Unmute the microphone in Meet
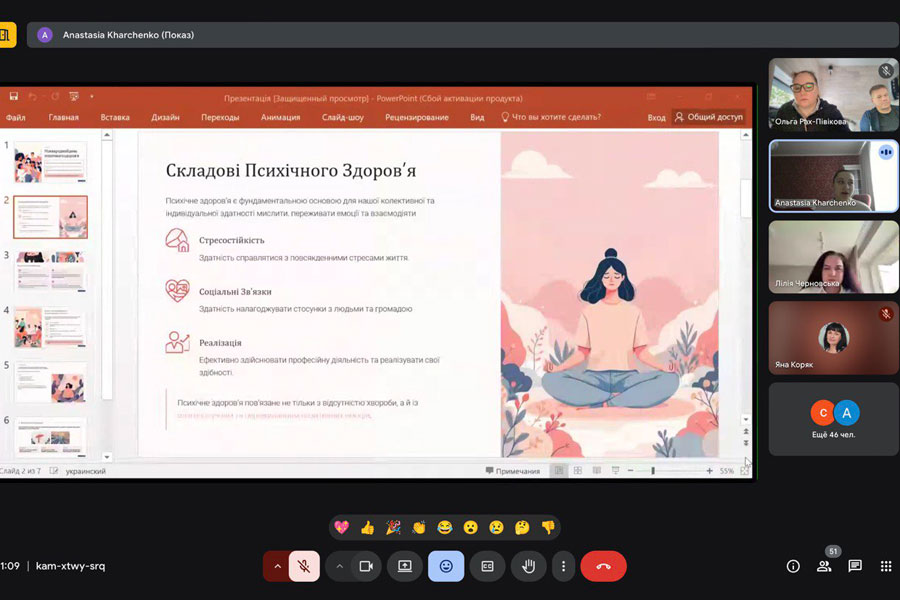 [x=304, y=566]
